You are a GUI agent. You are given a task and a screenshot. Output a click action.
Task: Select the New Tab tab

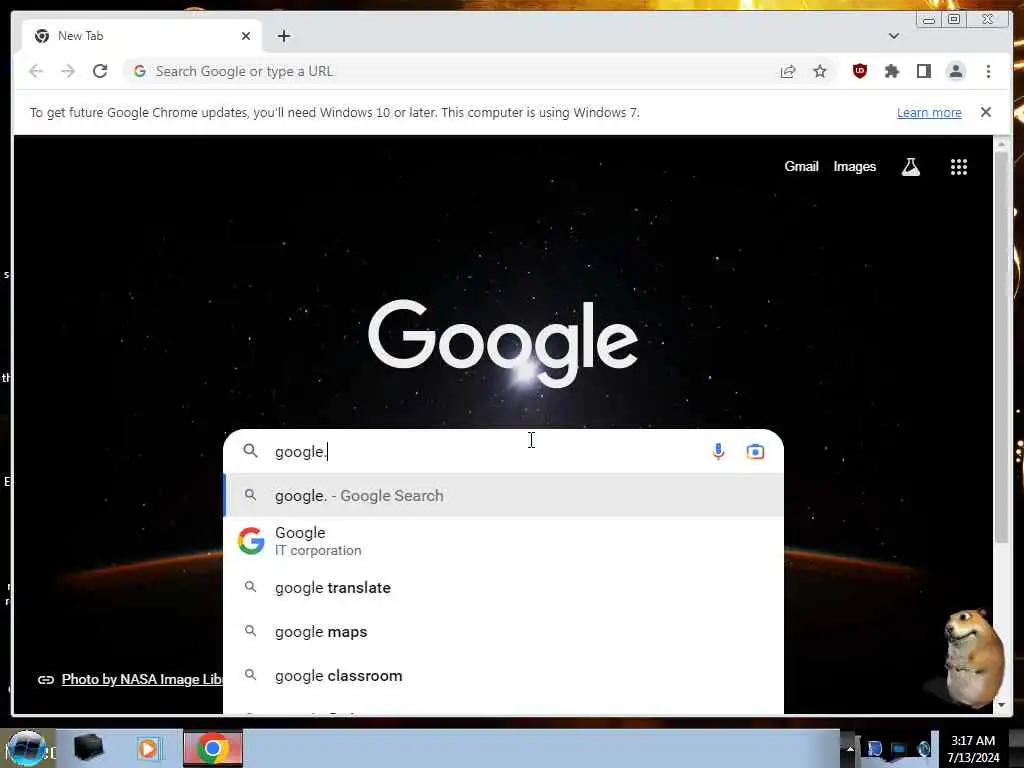point(142,36)
